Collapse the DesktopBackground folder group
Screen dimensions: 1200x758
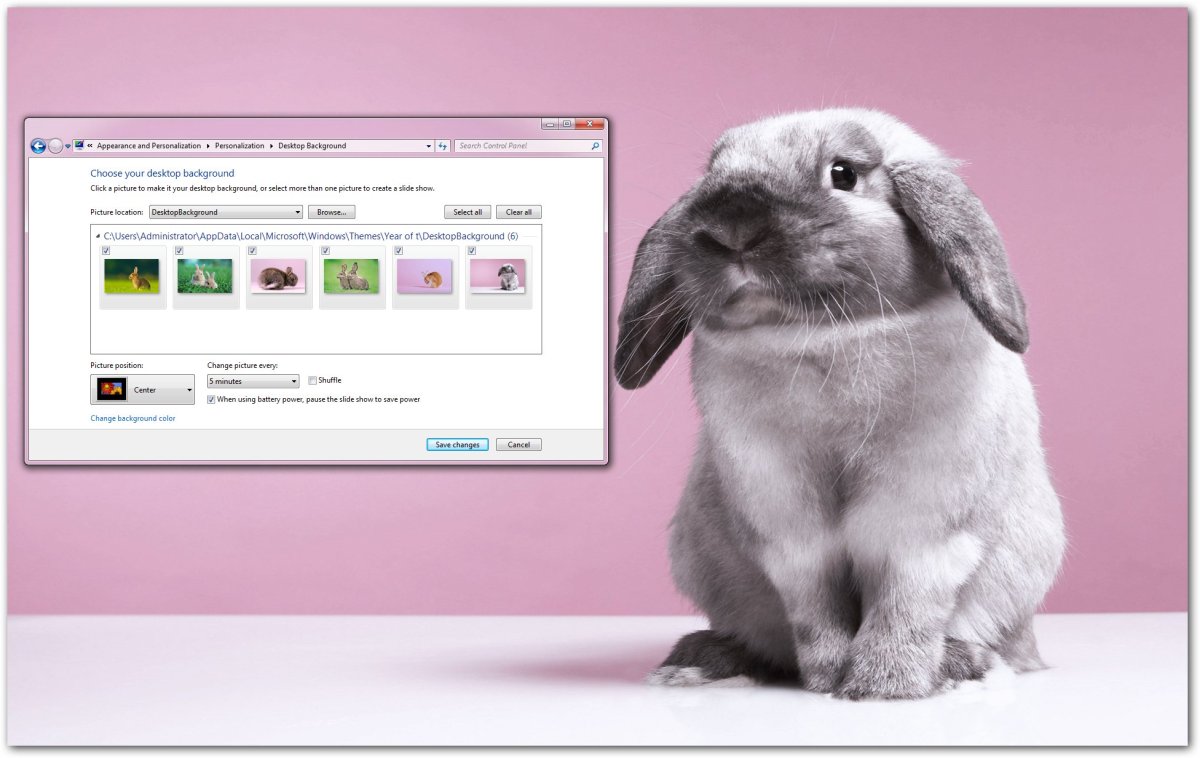pos(98,237)
